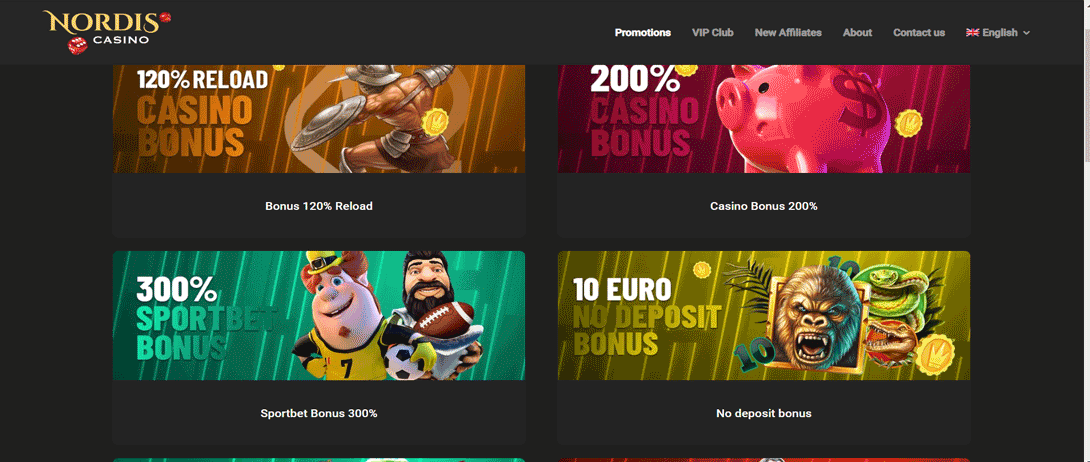Navigate to the About page

(857, 33)
